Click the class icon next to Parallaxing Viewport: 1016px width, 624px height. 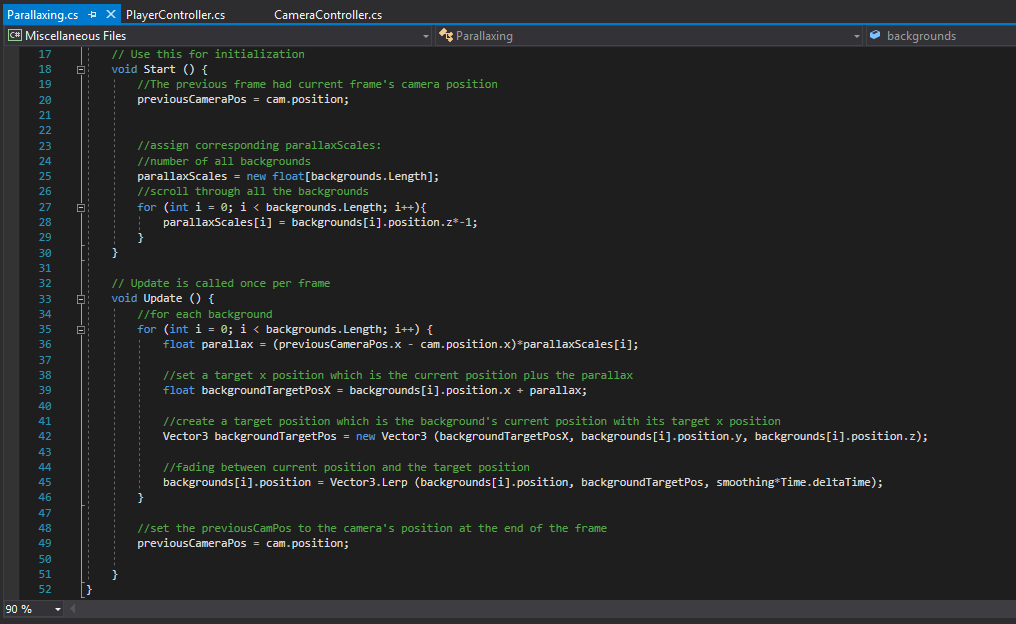pyautogui.click(x=446, y=36)
